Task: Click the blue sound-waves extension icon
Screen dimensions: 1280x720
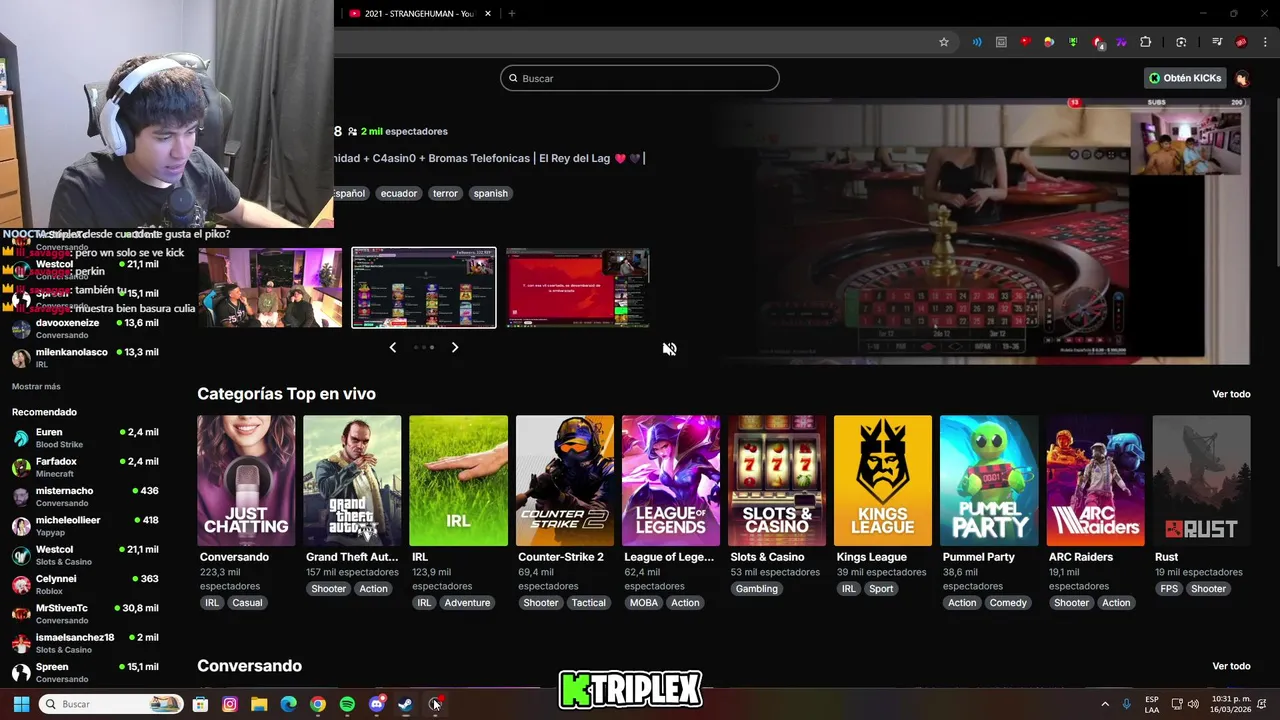Action: pyautogui.click(x=977, y=42)
